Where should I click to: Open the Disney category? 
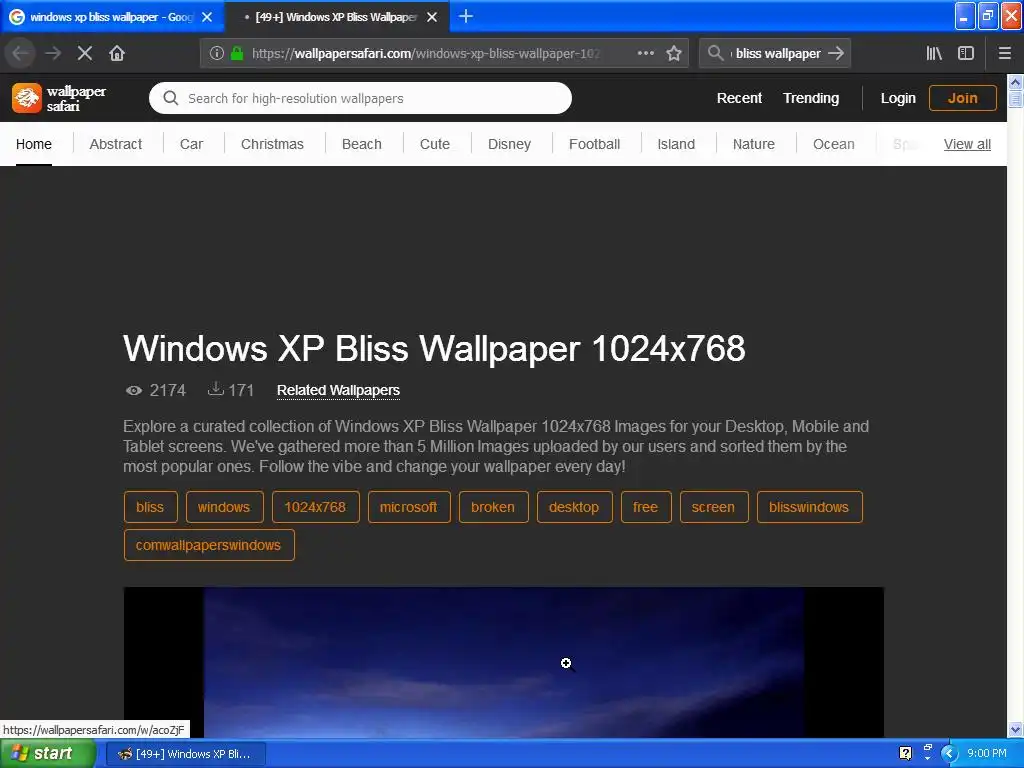pos(509,144)
